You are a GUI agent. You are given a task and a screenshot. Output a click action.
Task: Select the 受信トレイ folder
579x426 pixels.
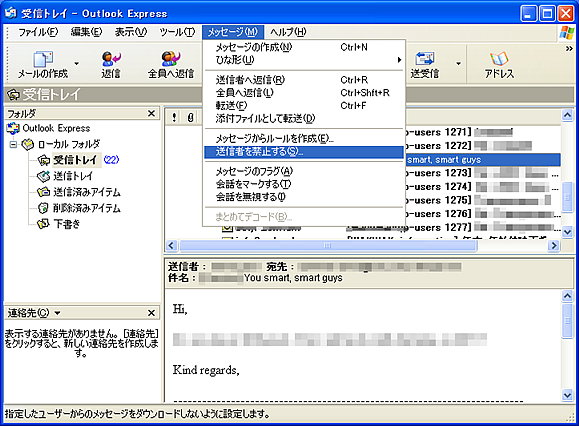(x=75, y=160)
